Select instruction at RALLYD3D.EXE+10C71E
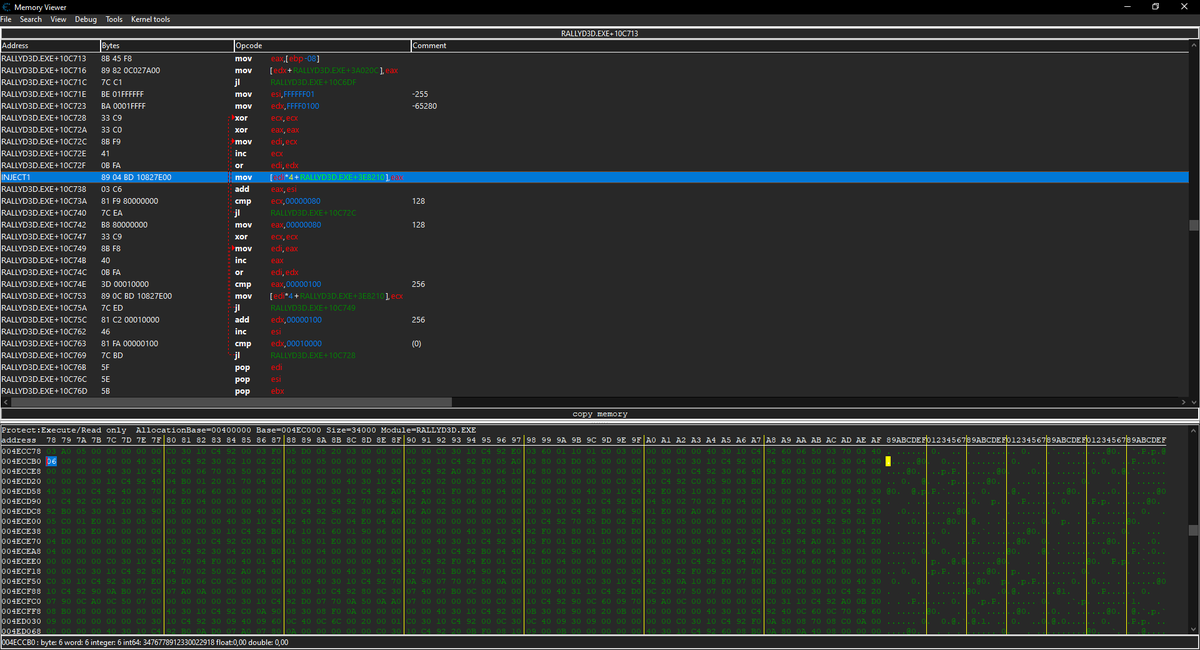Image resolution: width=1200 pixels, height=650 pixels. pyautogui.click(x=594, y=94)
